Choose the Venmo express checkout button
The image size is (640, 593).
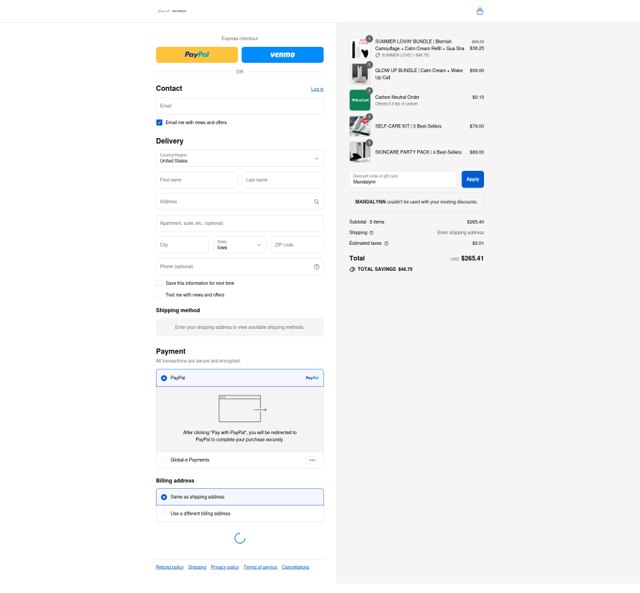[x=282, y=55]
